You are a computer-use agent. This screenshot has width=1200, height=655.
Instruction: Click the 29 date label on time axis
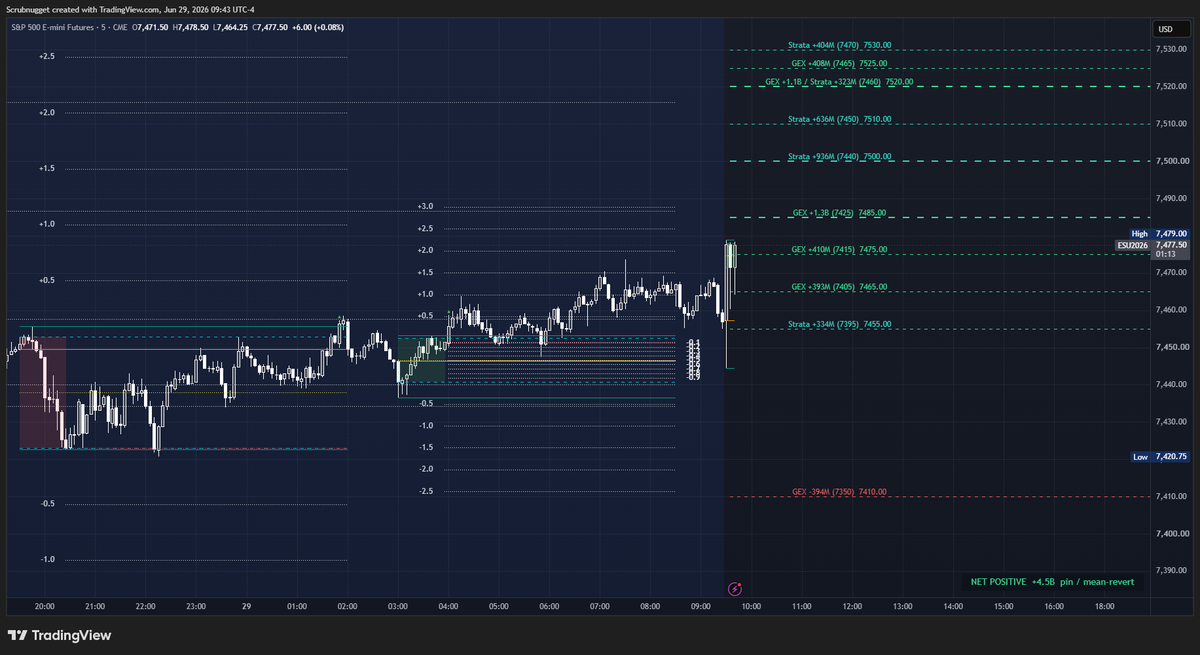pos(246,606)
